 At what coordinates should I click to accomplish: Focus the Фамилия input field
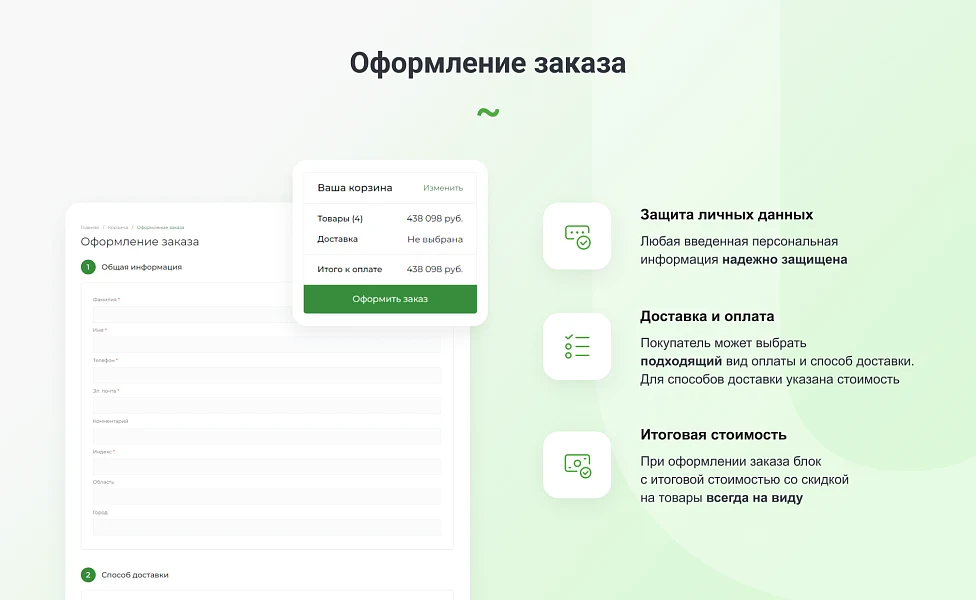click(192, 314)
